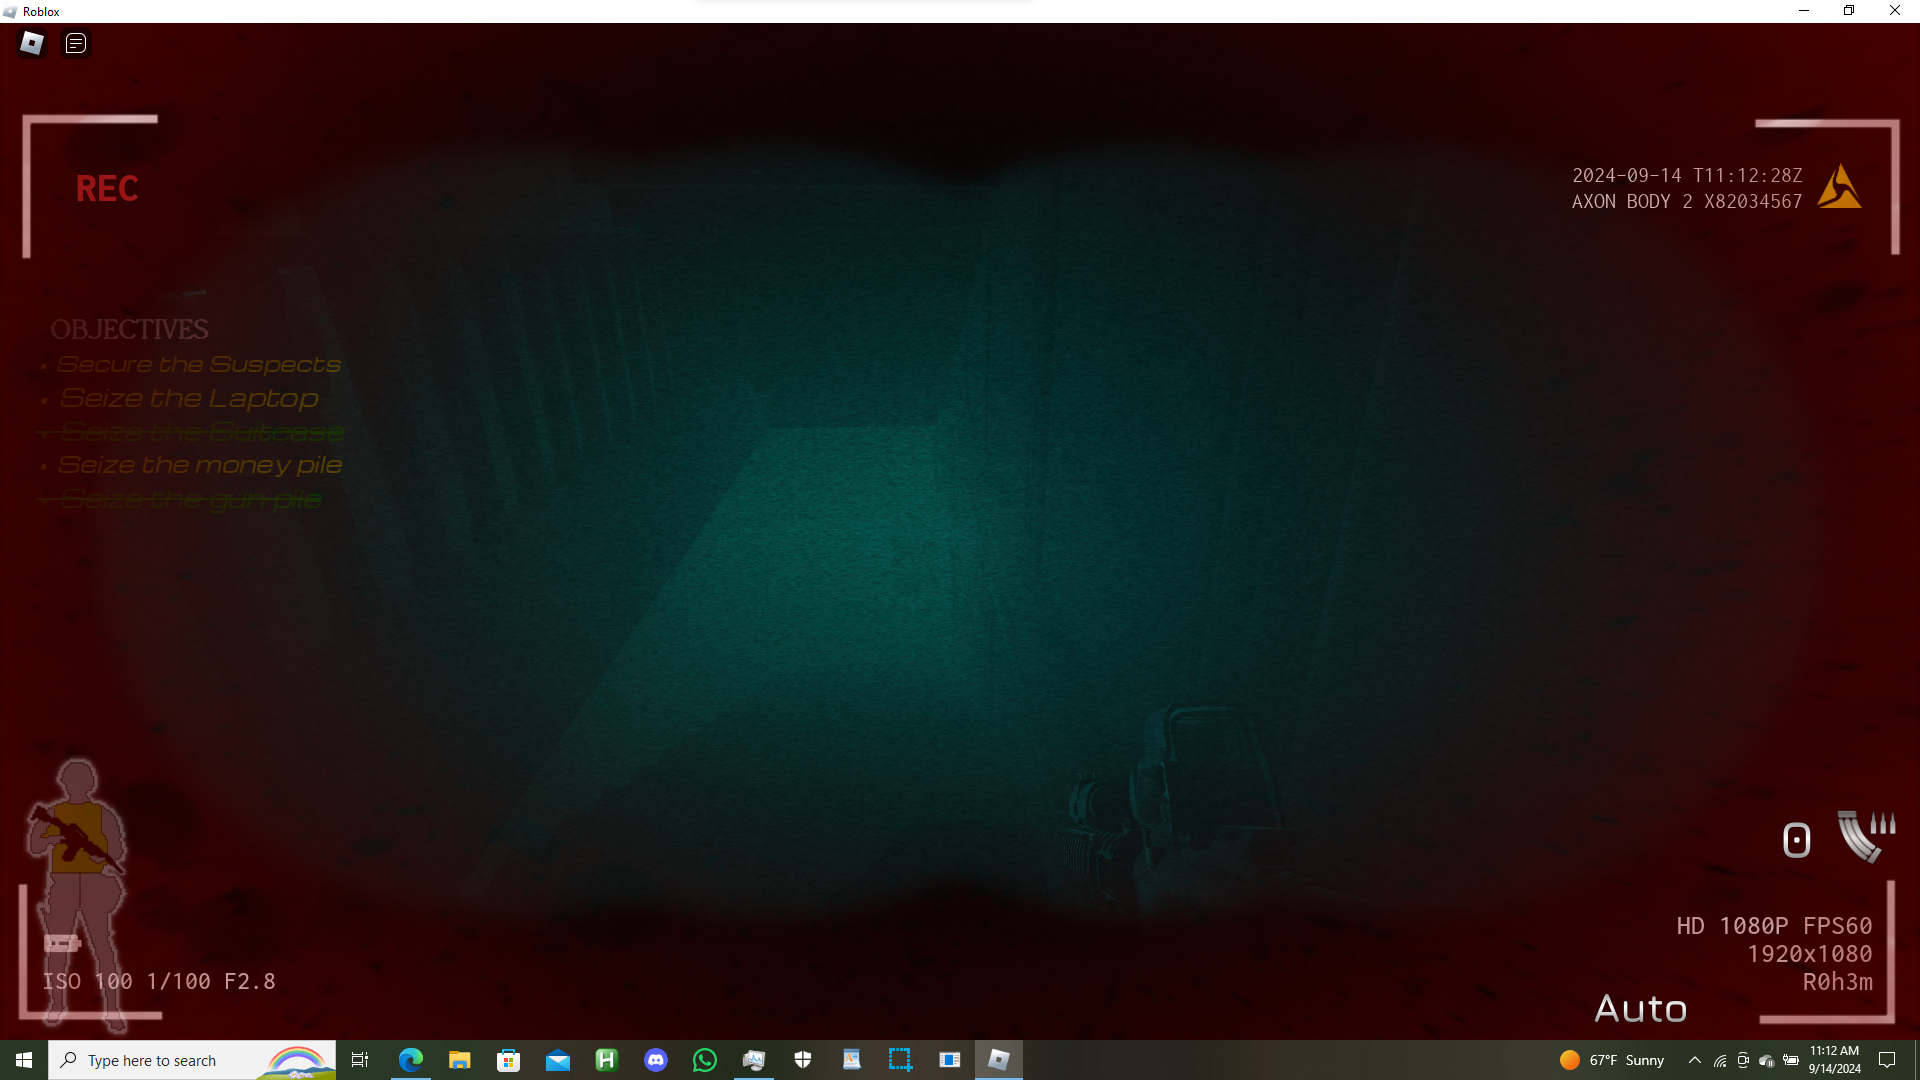Open the Windows Start menu
Viewport: 1920px width, 1080px height.
coord(24,1060)
